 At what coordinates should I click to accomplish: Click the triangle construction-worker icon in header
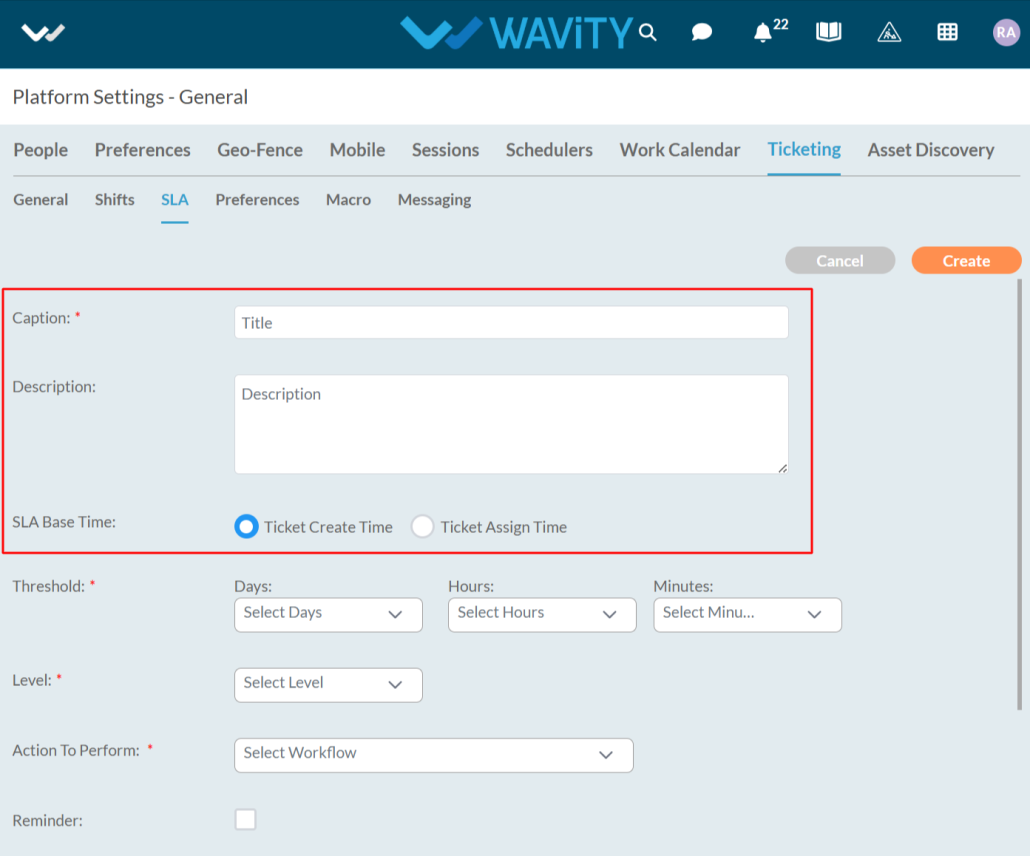889,32
